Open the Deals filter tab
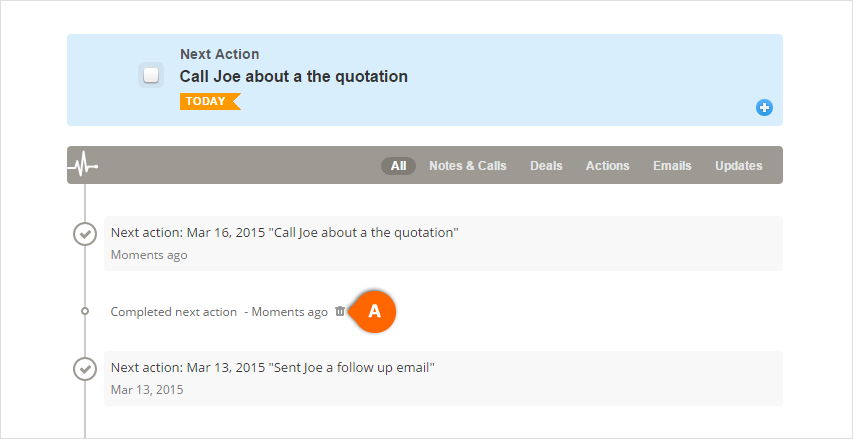The height and width of the screenshot is (439, 853). (546, 165)
